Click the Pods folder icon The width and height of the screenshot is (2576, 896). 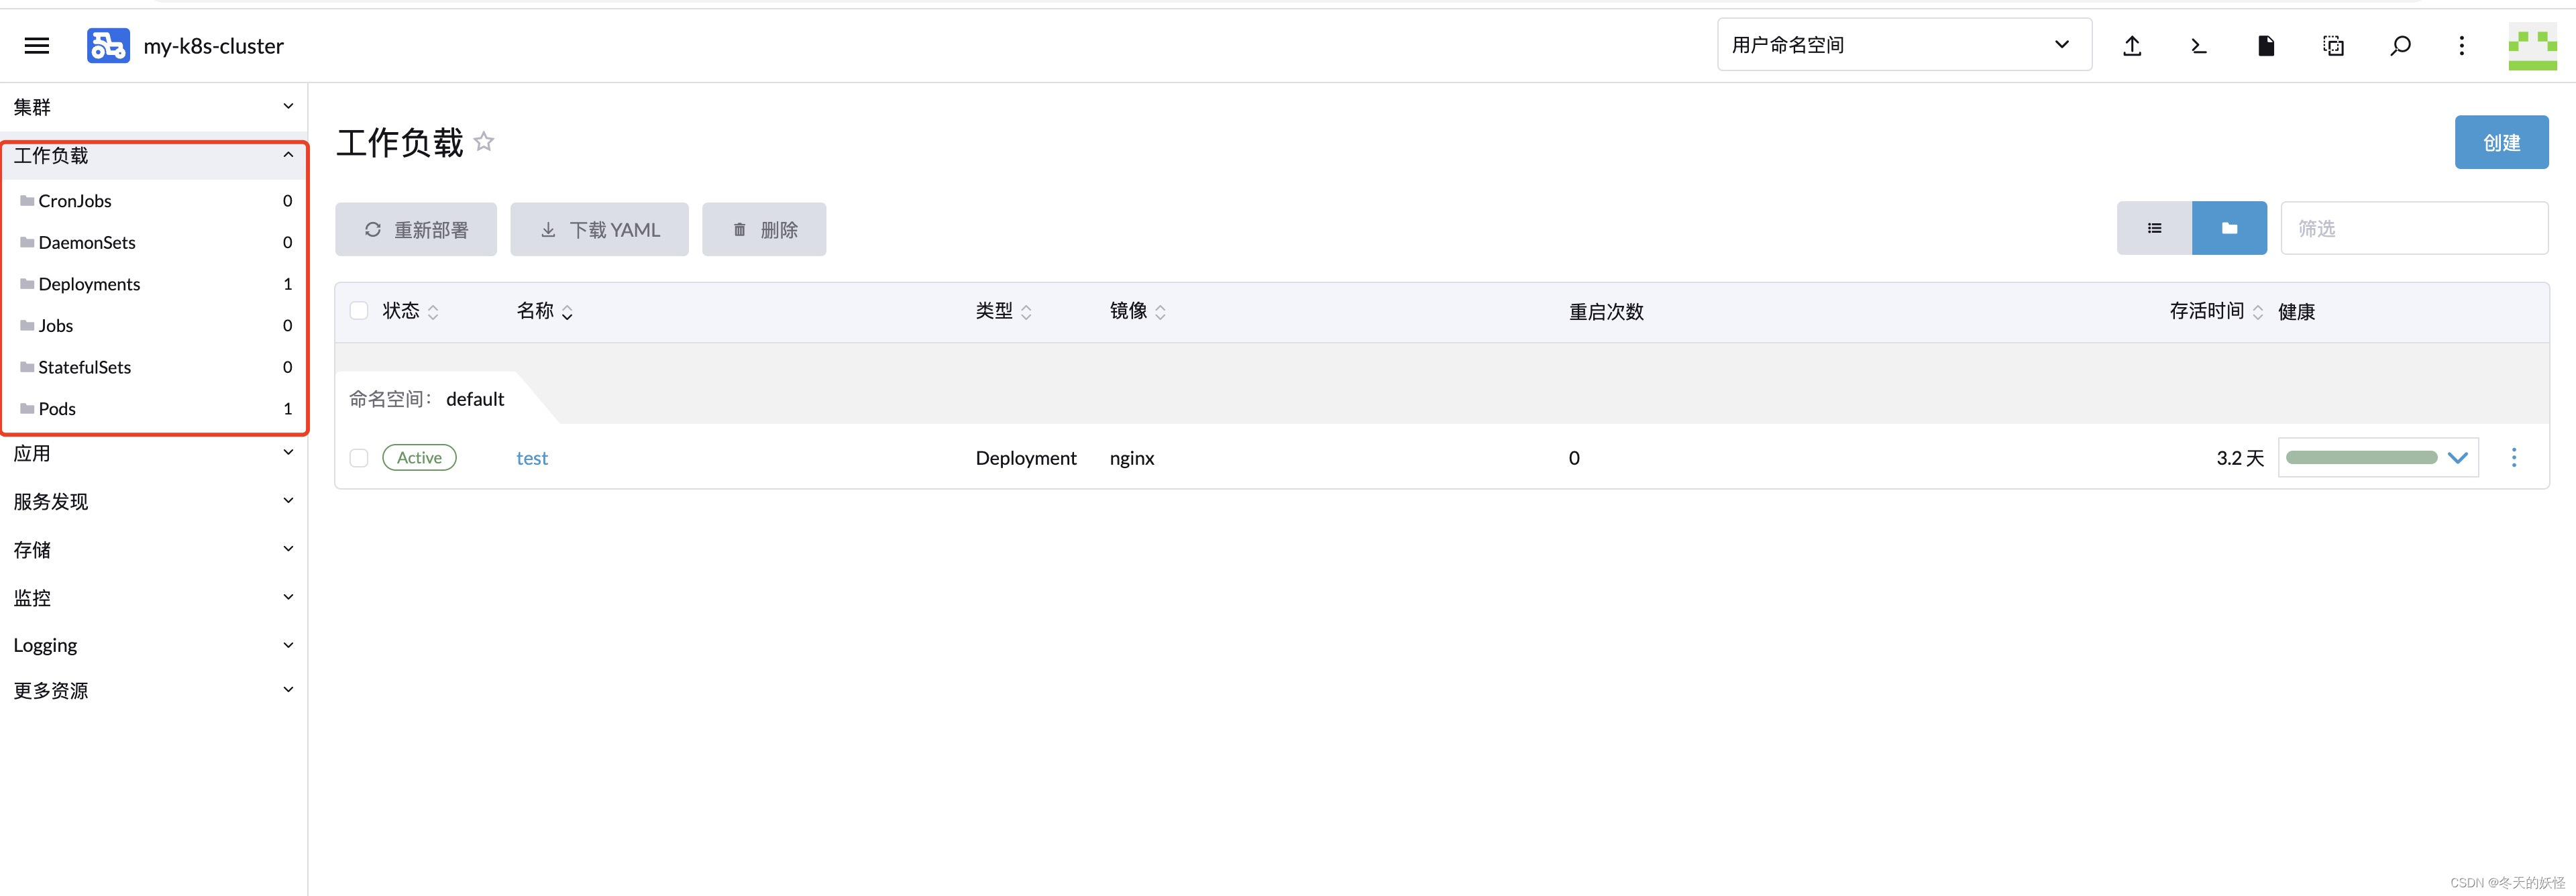click(x=27, y=408)
